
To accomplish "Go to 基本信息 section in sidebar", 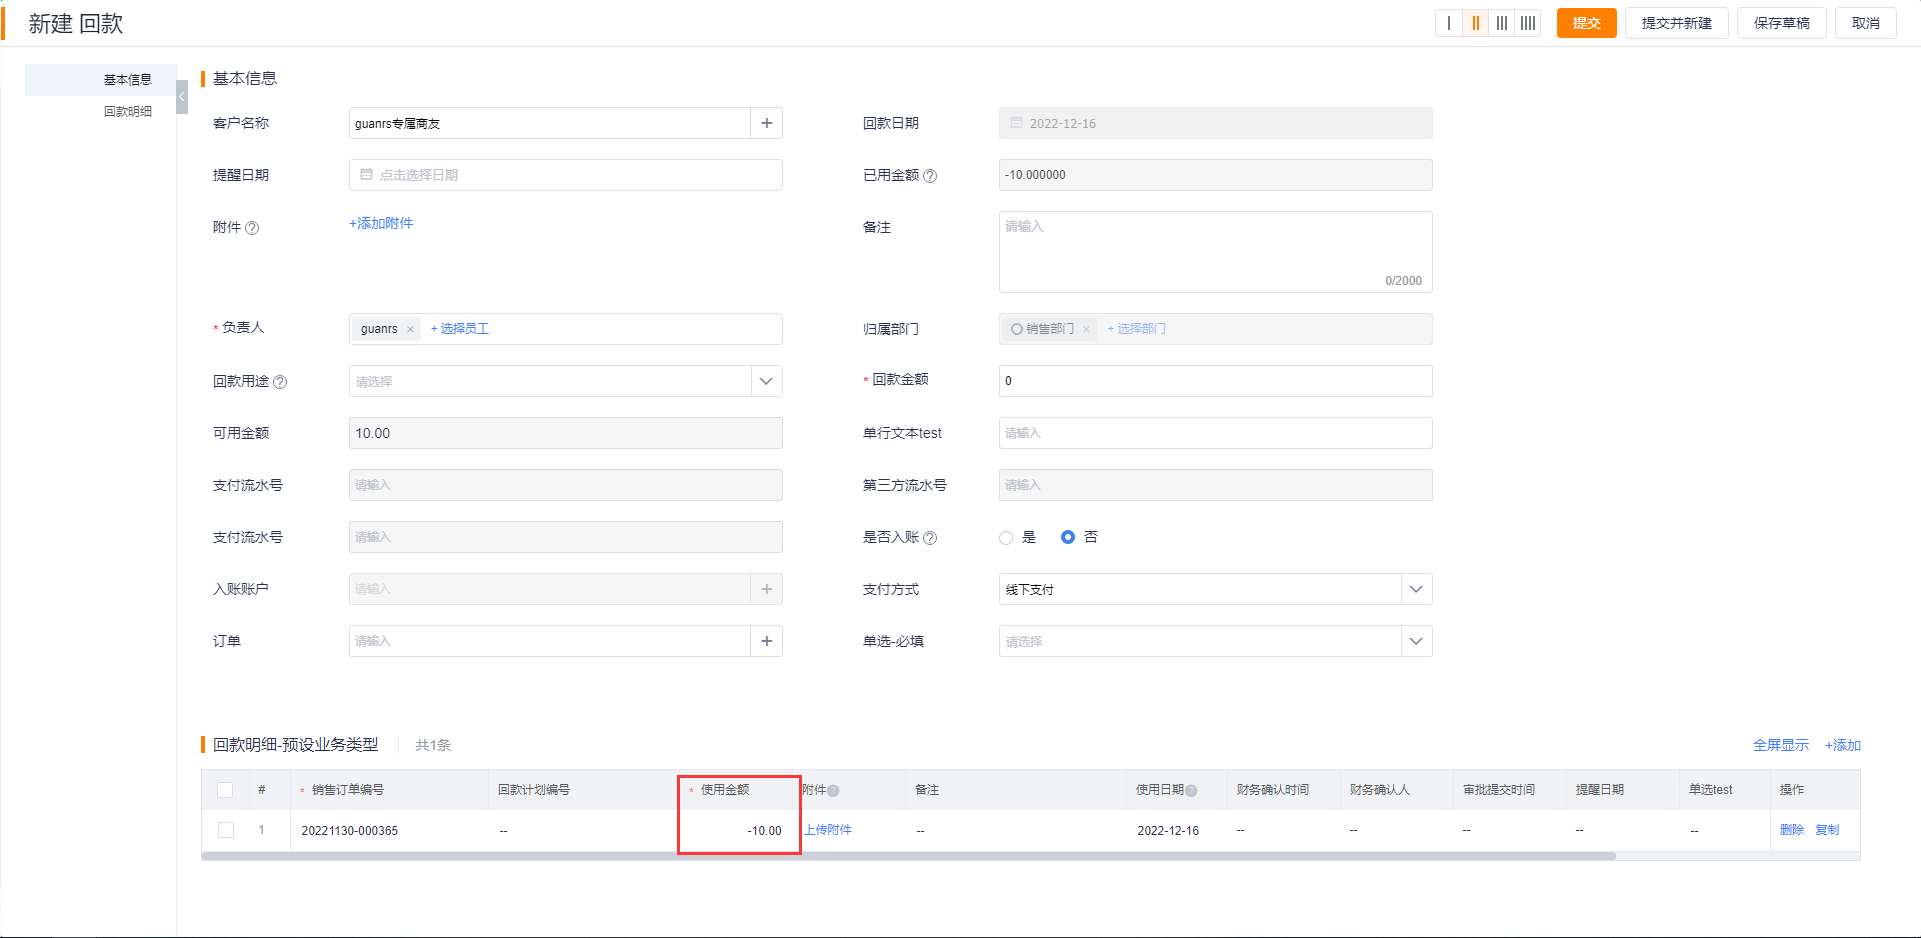I will coord(128,80).
